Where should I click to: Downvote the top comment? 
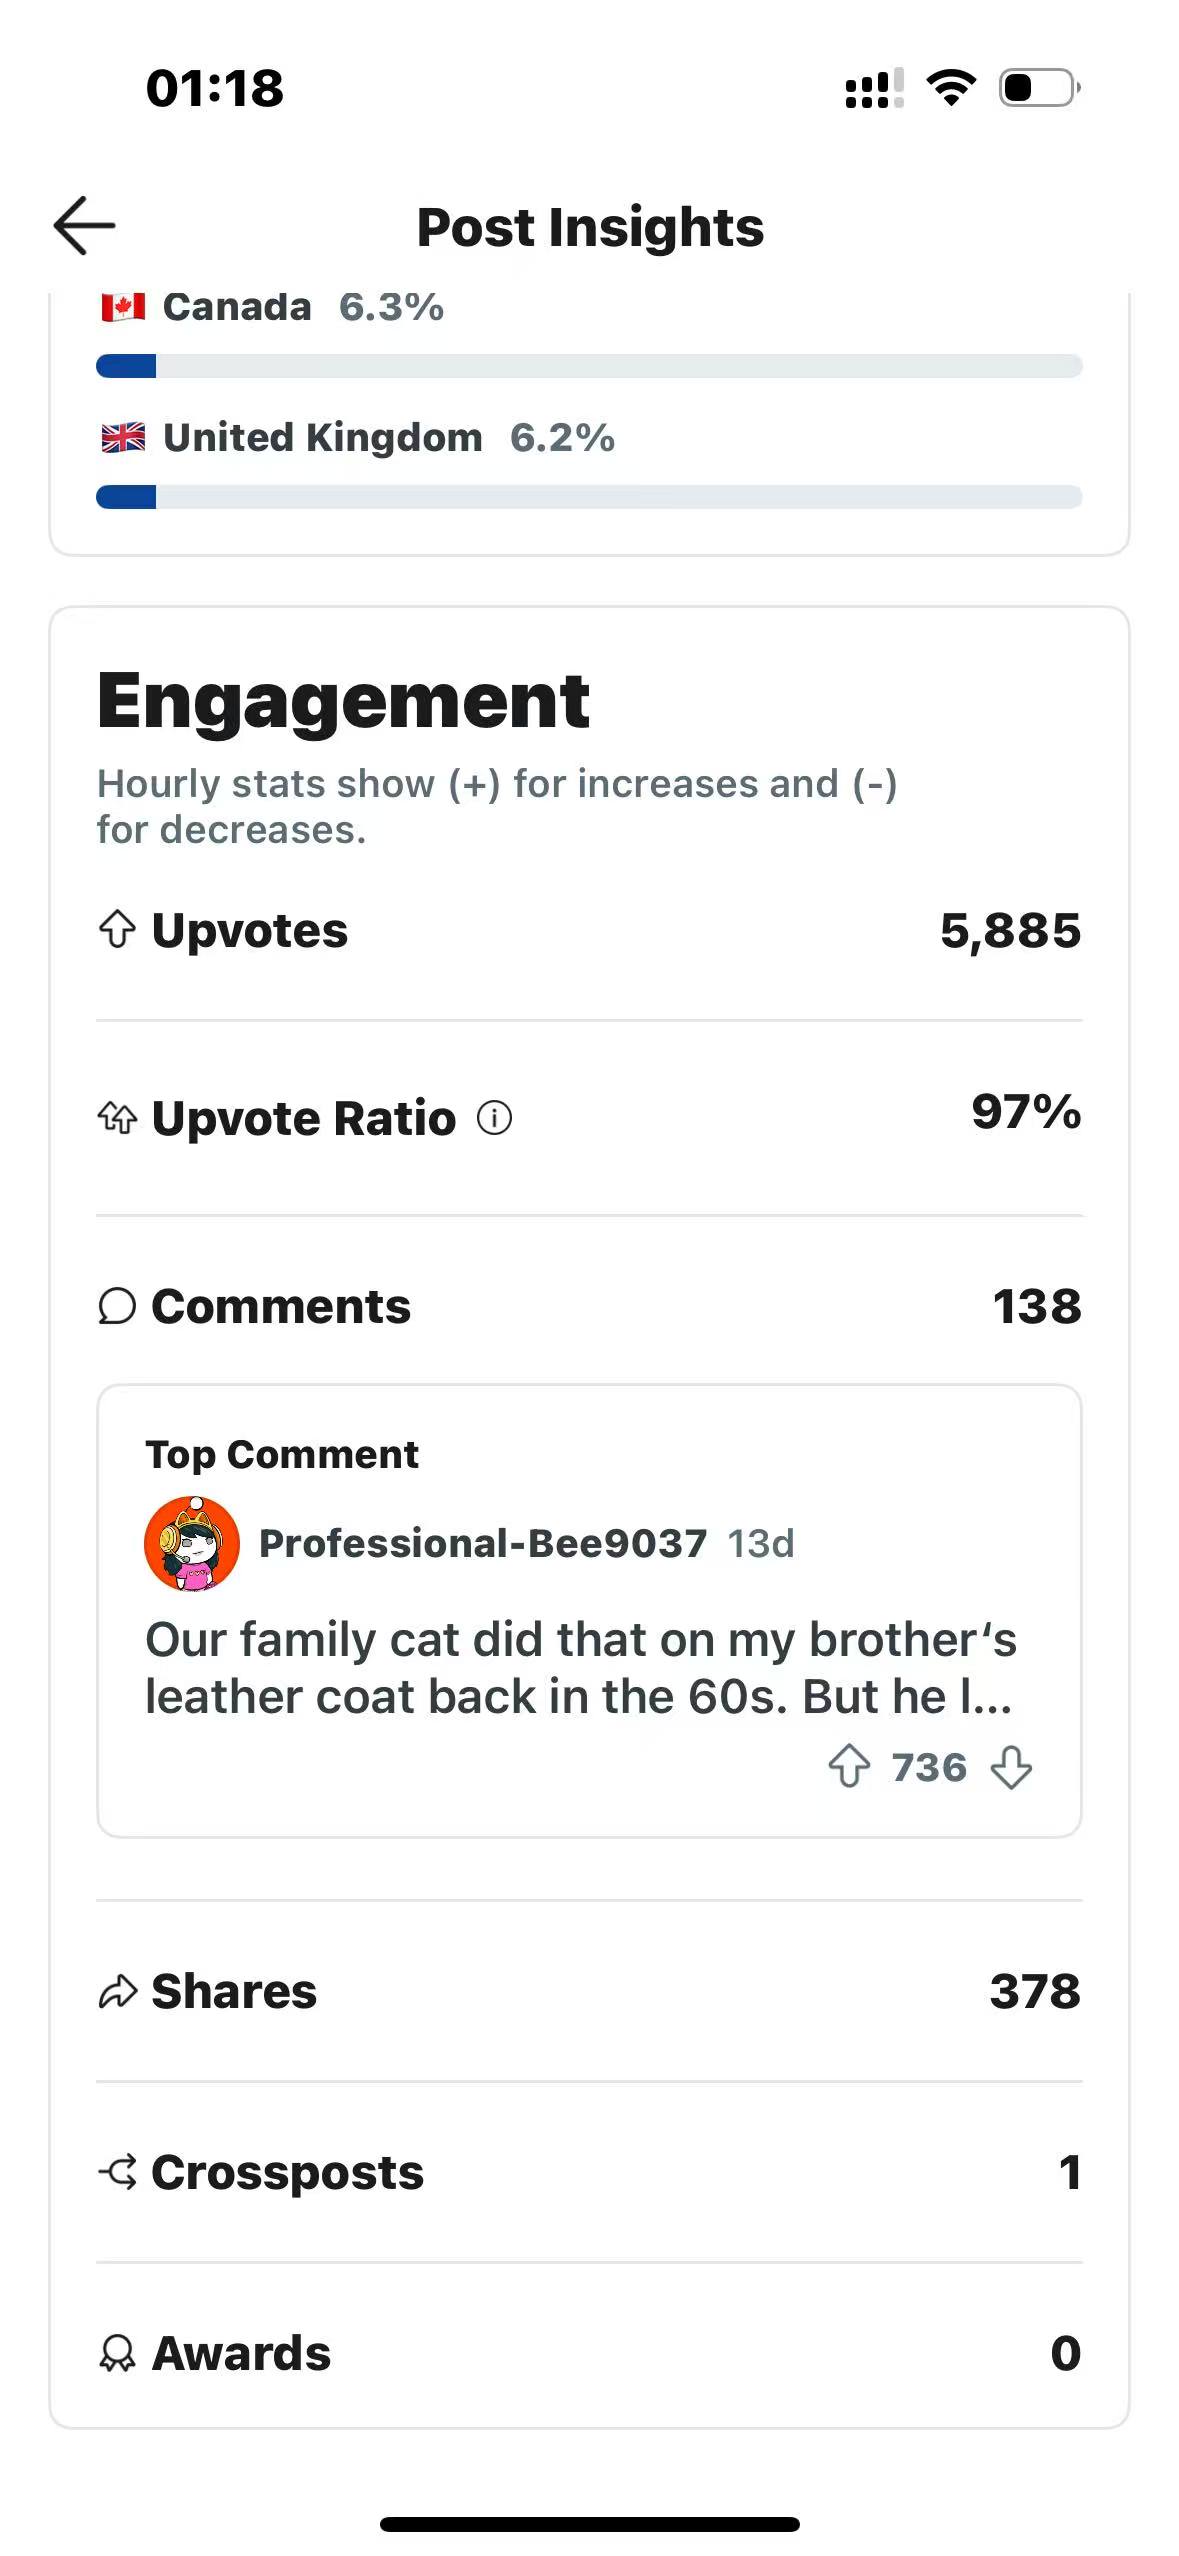pyautogui.click(x=1011, y=1766)
